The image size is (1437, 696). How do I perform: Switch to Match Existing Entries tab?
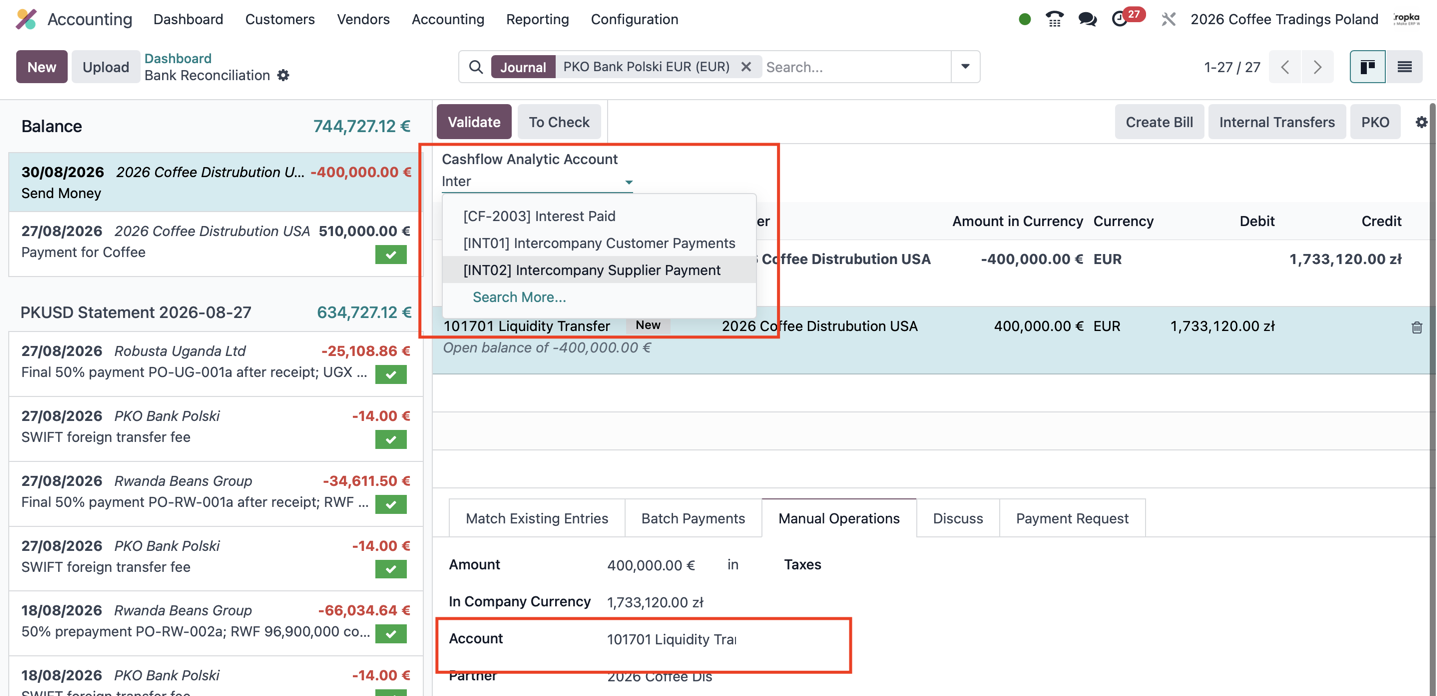(x=537, y=518)
